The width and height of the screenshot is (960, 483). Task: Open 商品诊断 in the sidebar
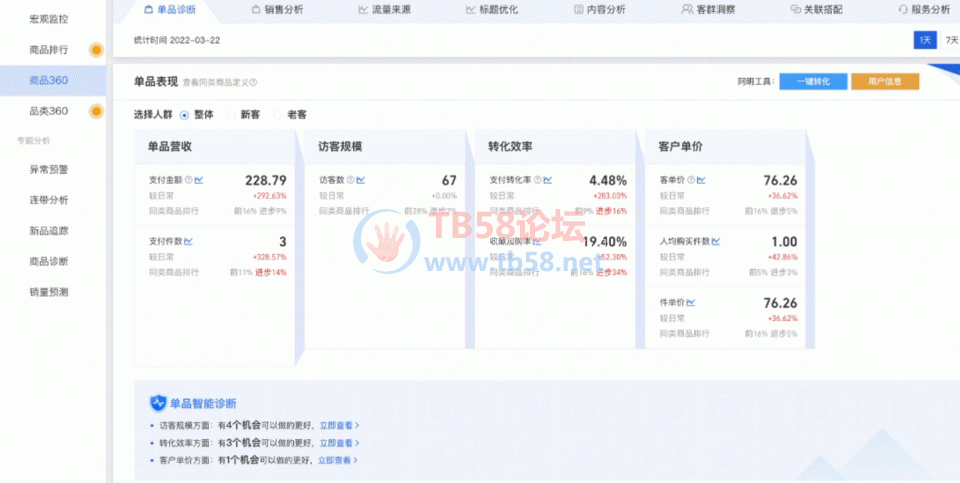(x=49, y=261)
